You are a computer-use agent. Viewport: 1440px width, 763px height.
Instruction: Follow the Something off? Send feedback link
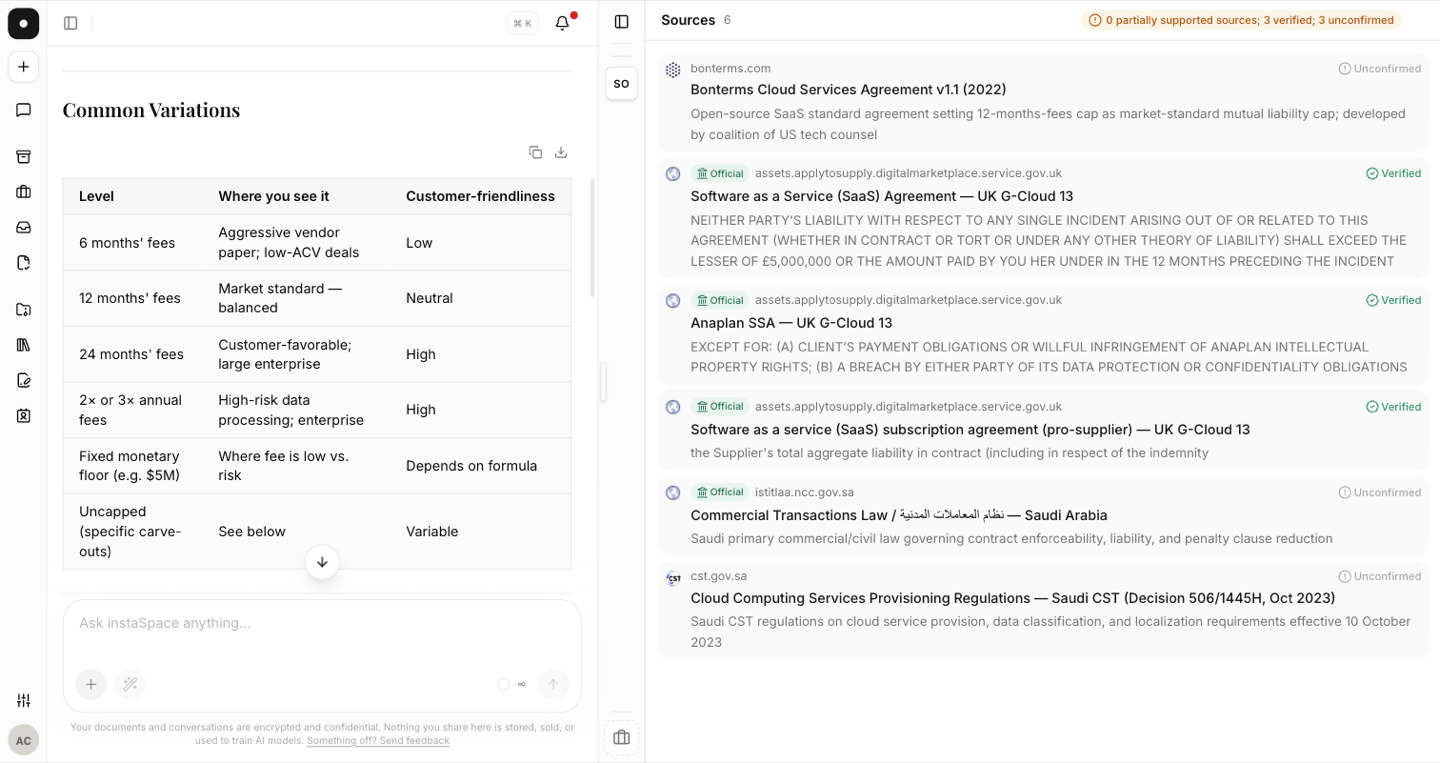point(378,741)
